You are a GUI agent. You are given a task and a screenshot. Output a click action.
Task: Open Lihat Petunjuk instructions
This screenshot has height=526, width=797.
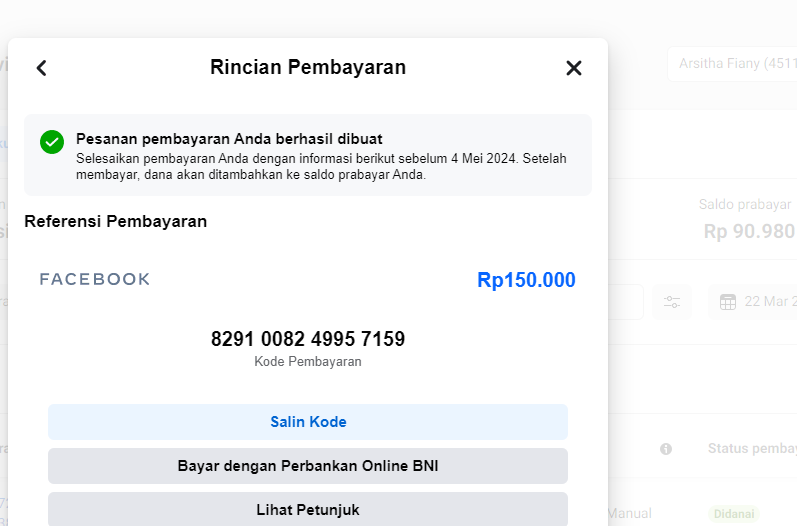(x=308, y=509)
